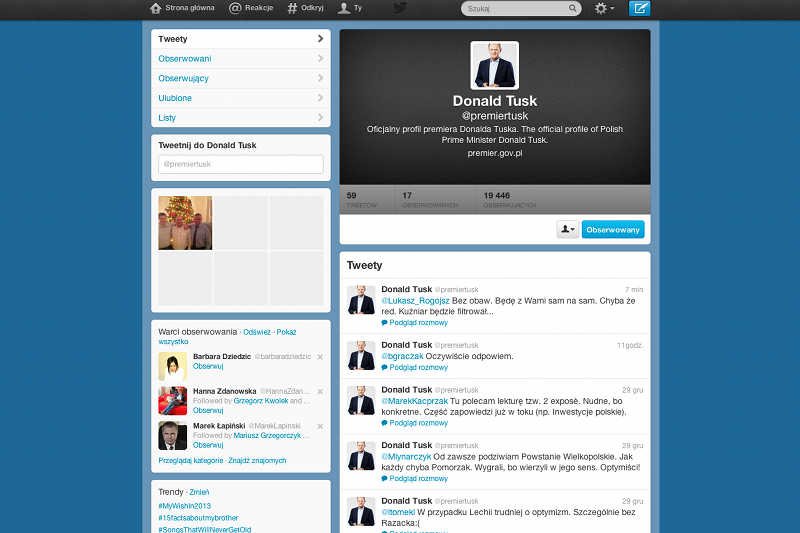Toggle the Obserwowany follow button
The height and width of the screenshot is (533, 800).
[613, 230]
